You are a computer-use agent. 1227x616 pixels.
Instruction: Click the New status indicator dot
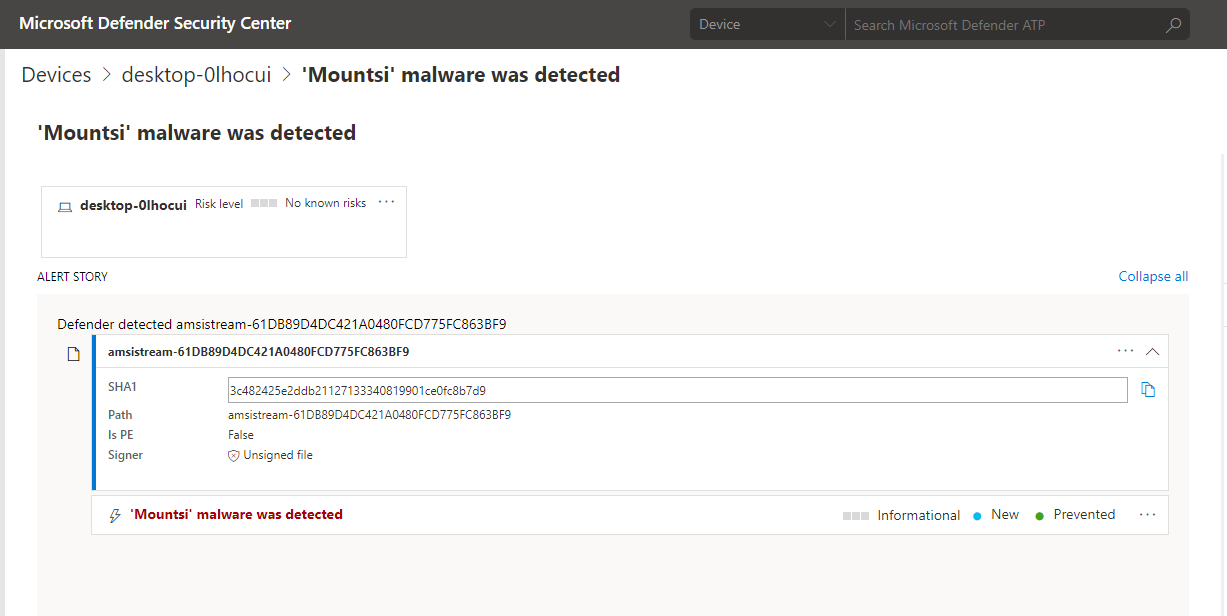(978, 514)
